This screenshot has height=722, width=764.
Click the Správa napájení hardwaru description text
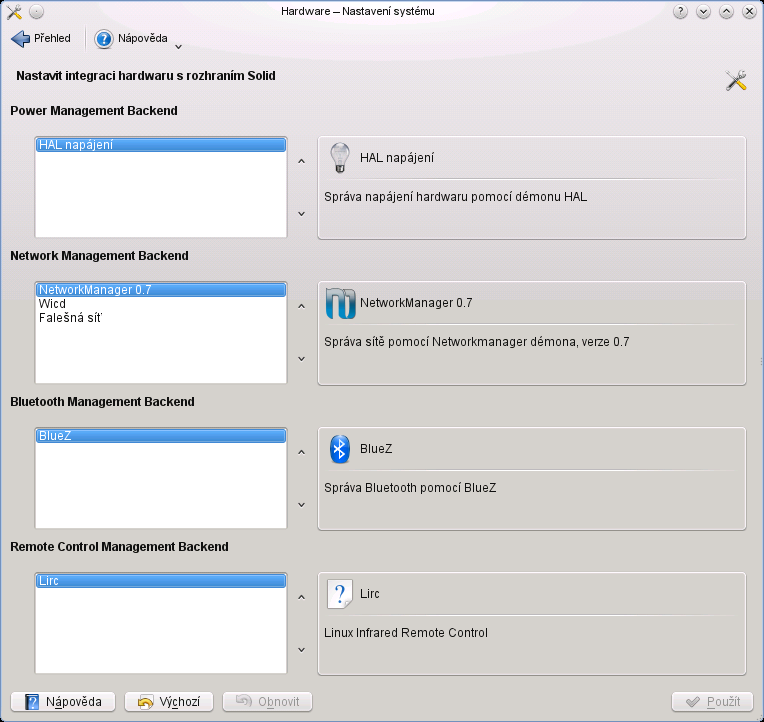coord(456,197)
